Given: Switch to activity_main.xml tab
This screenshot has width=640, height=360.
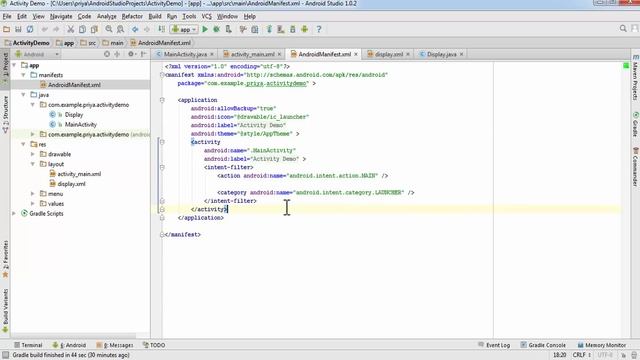Looking at the screenshot, I should pos(252,54).
